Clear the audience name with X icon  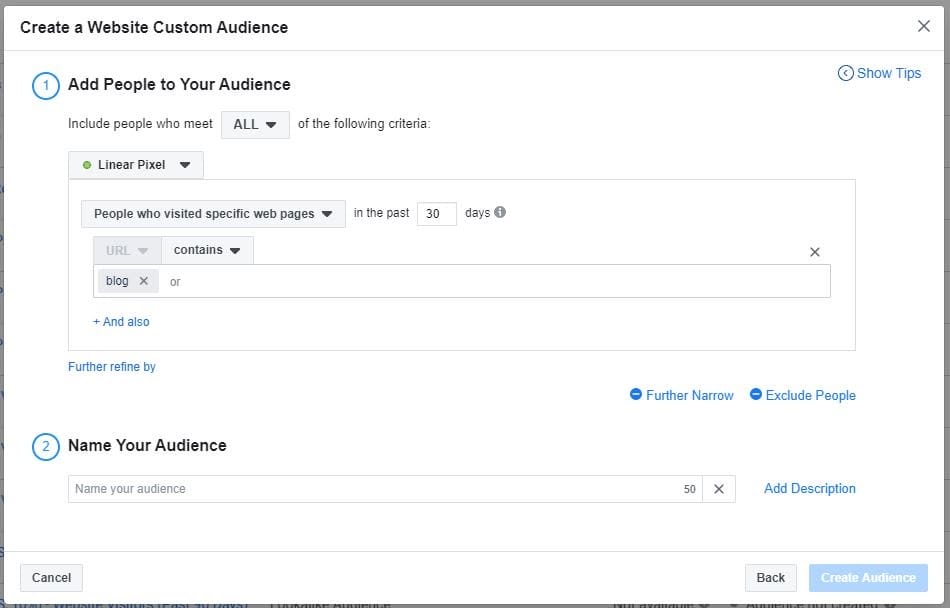coord(719,489)
